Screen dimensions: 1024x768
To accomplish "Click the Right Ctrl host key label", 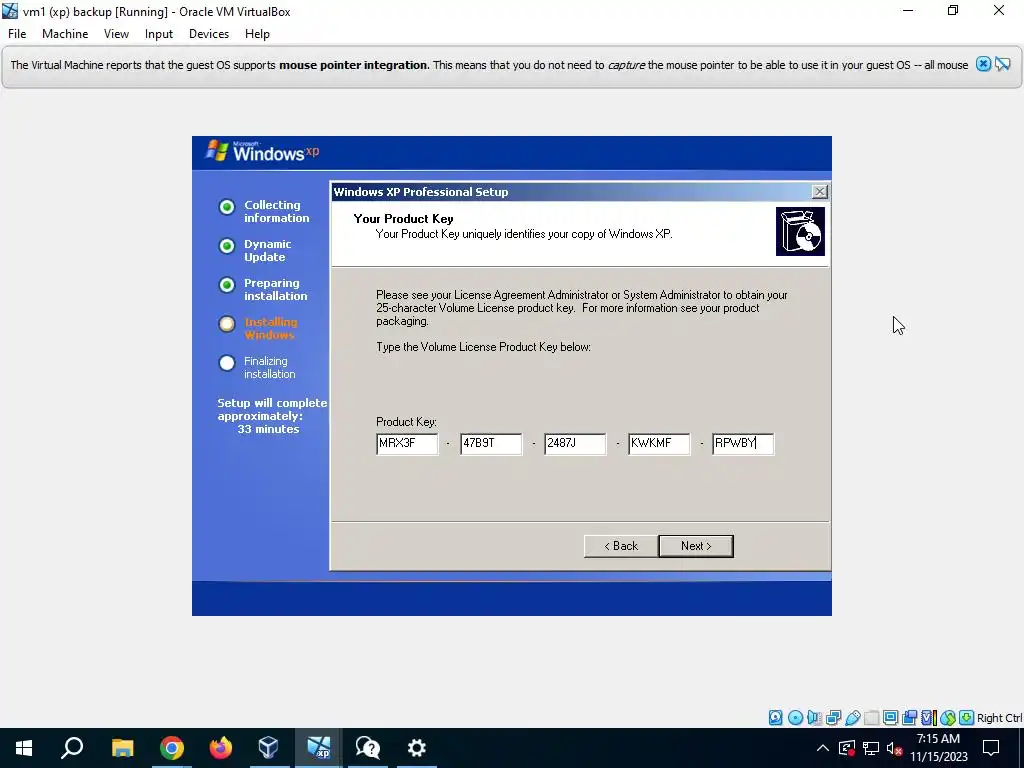I will (999, 718).
